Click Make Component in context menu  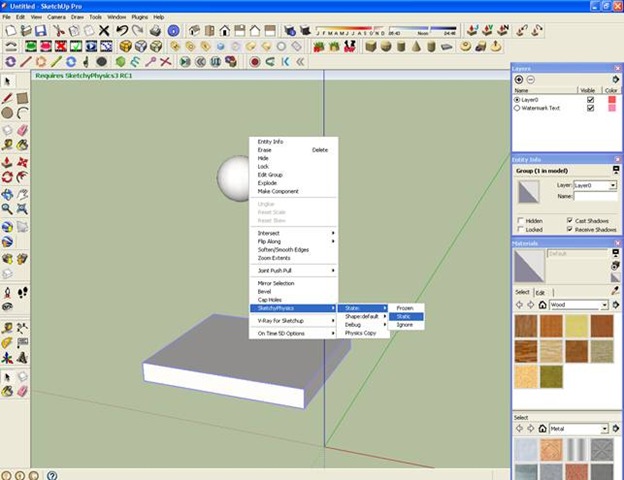click(278, 191)
